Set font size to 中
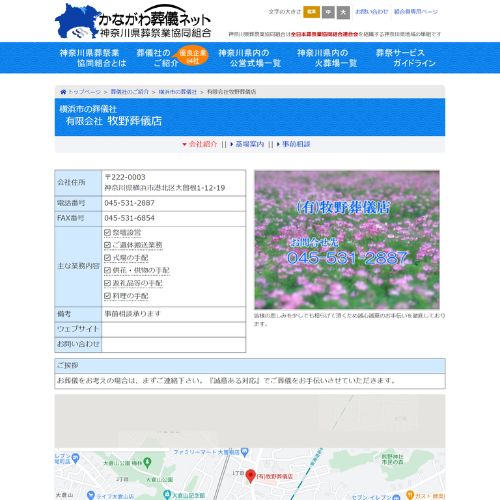The height and width of the screenshot is (500, 500). [328, 12]
